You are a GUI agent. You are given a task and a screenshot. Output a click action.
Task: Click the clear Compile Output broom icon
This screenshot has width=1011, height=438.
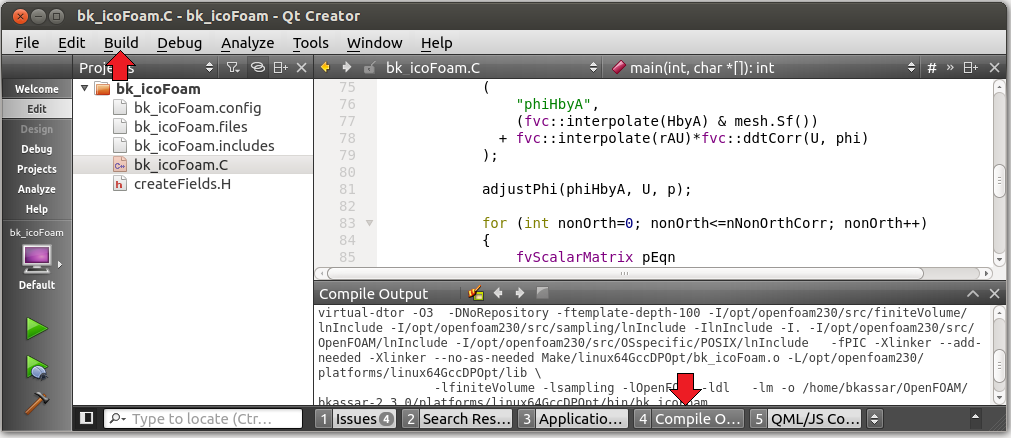click(x=476, y=294)
